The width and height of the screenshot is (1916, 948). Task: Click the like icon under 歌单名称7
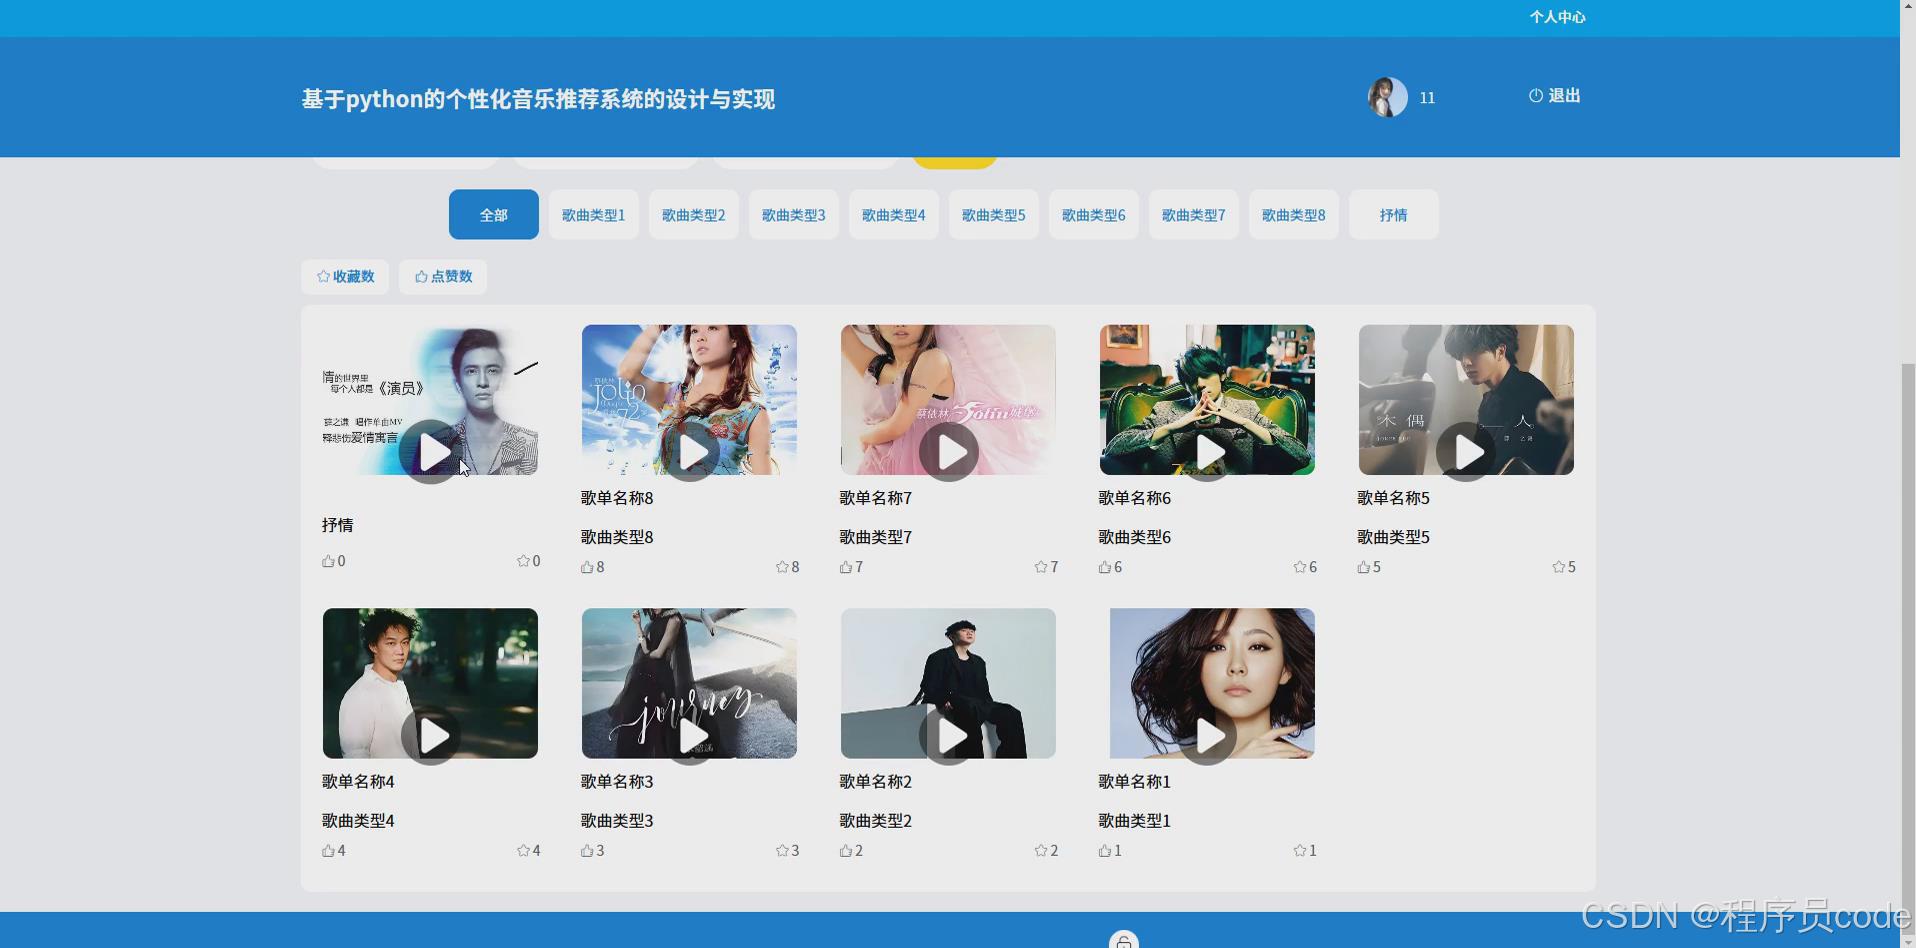pos(845,566)
